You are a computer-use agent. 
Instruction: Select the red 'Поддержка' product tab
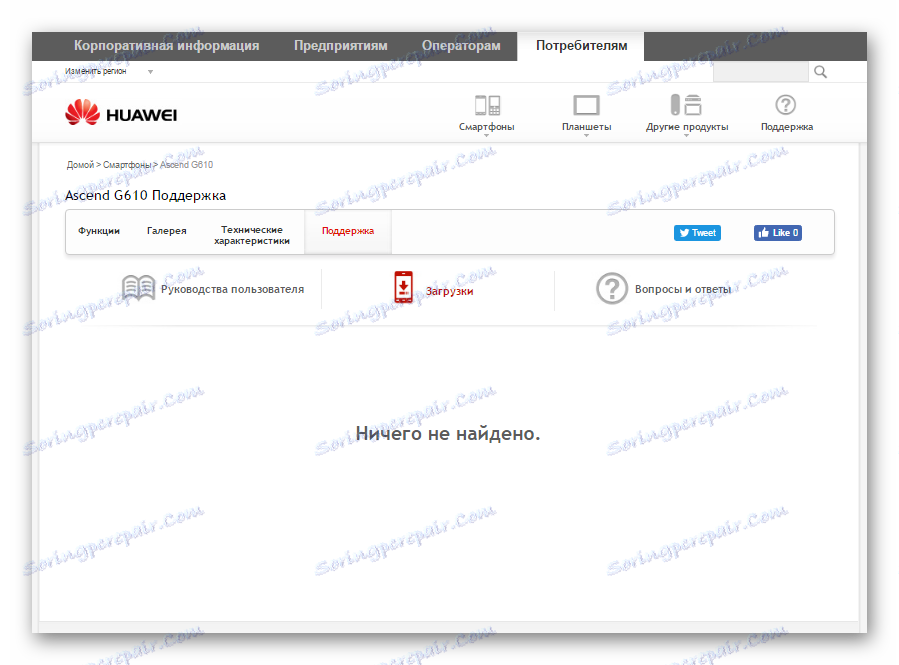point(348,231)
